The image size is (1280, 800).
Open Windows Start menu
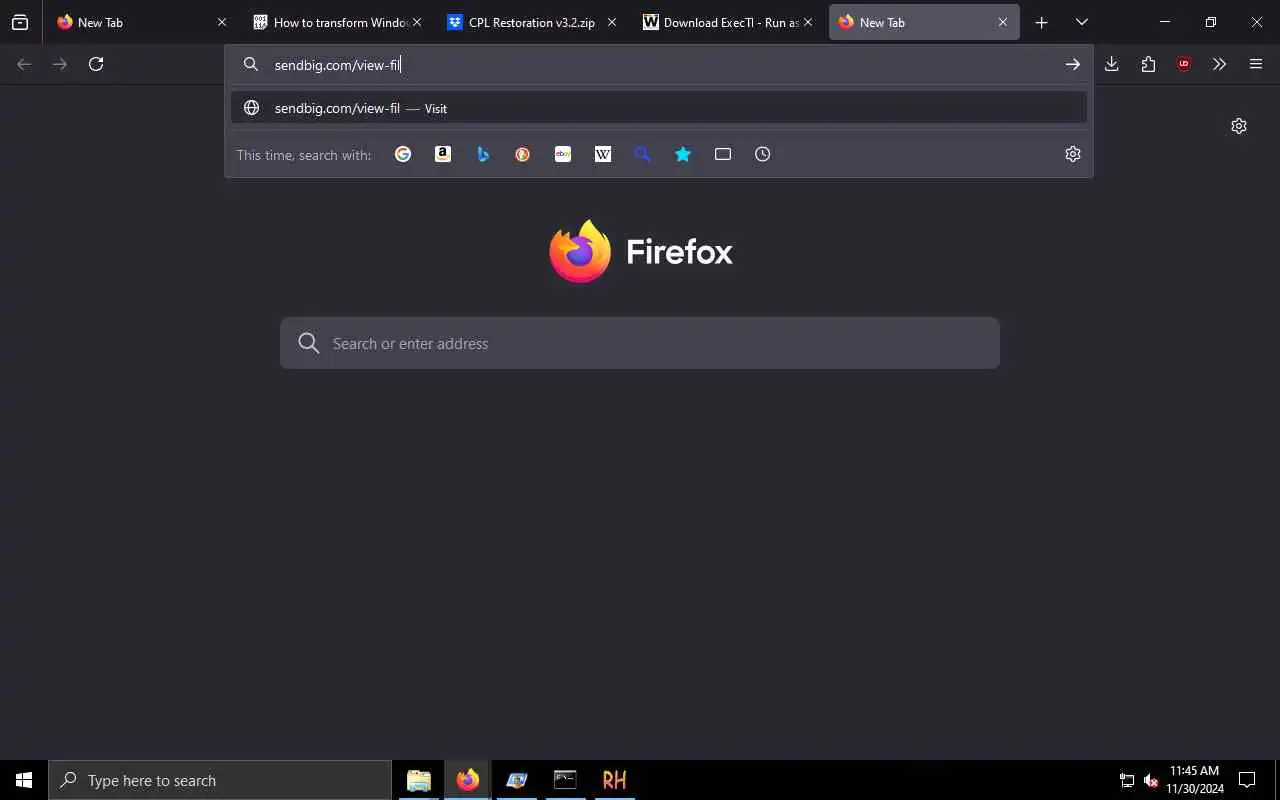(x=24, y=780)
